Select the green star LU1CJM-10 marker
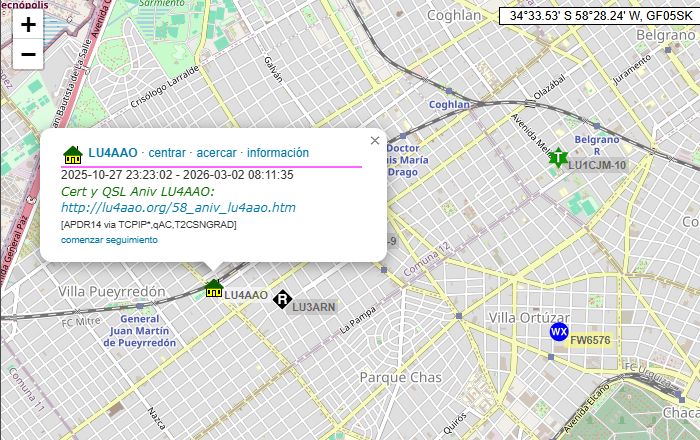The height and width of the screenshot is (440, 700). 558,158
